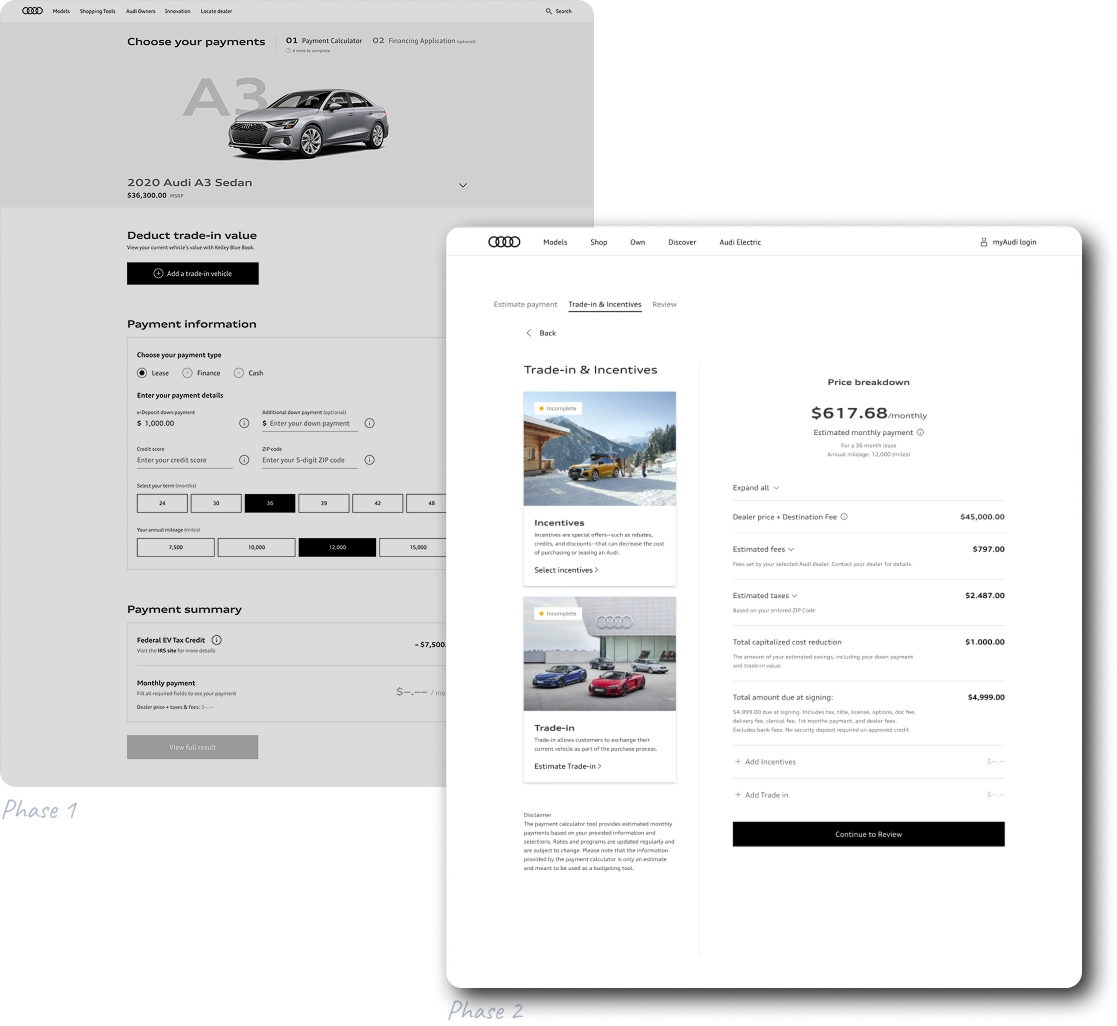This screenshot has width=1117, height=1026.
Task: Show info for Additional down payment
Action: pos(370,423)
